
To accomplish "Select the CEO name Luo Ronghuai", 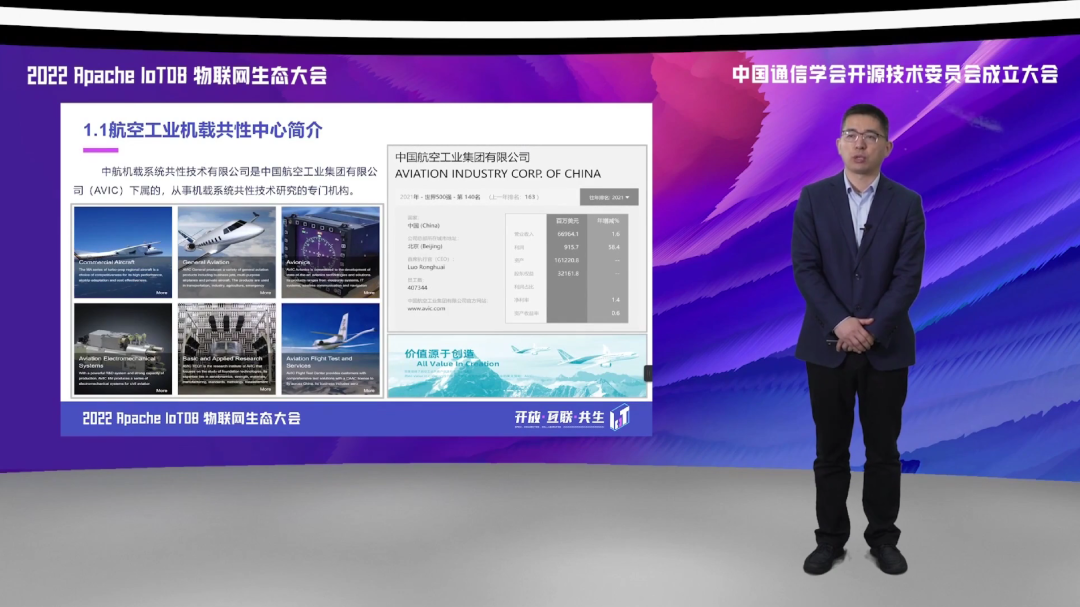I will tap(426, 267).
